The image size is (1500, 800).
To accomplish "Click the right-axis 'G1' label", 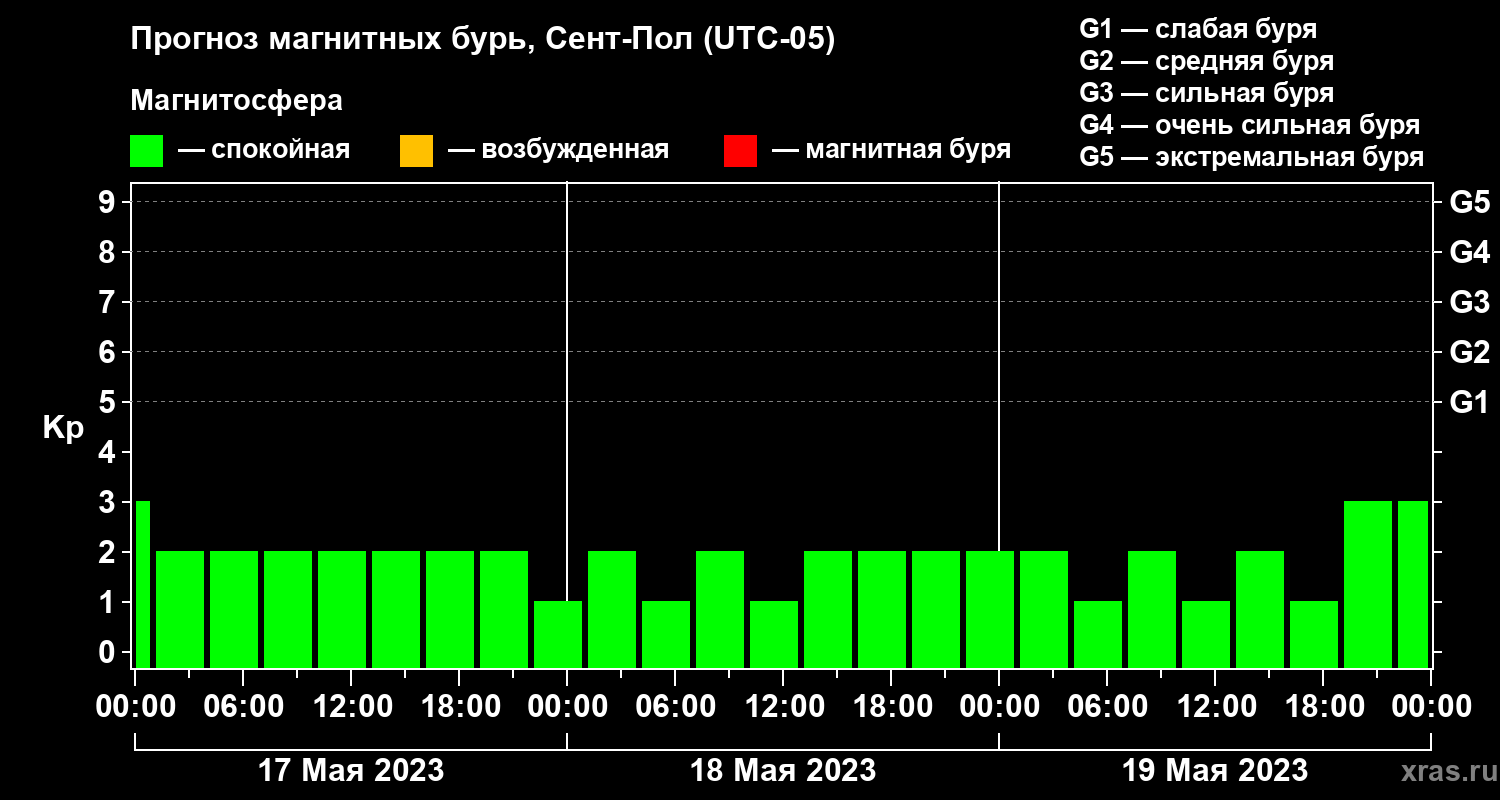I will [x=1469, y=402].
